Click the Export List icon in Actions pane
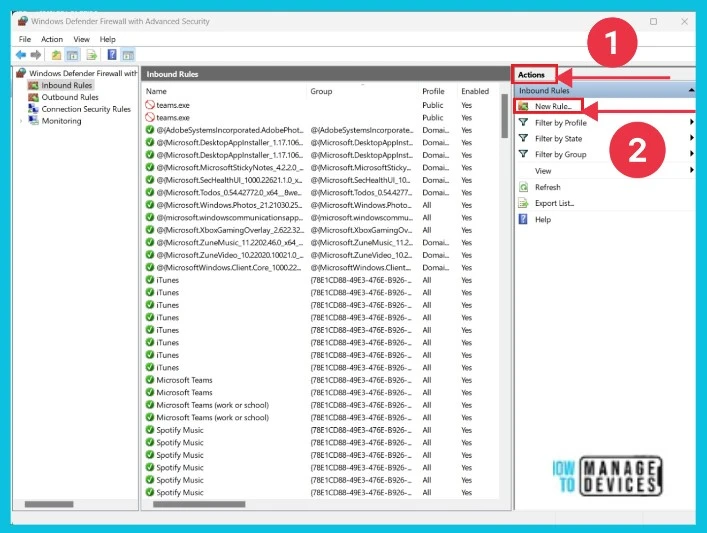 click(523, 203)
